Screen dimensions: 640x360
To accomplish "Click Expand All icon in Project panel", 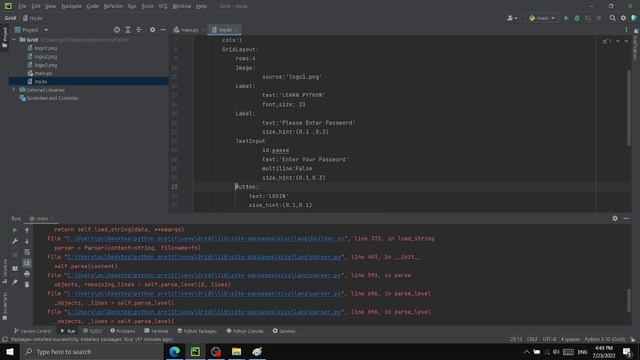I will coord(128,30).
